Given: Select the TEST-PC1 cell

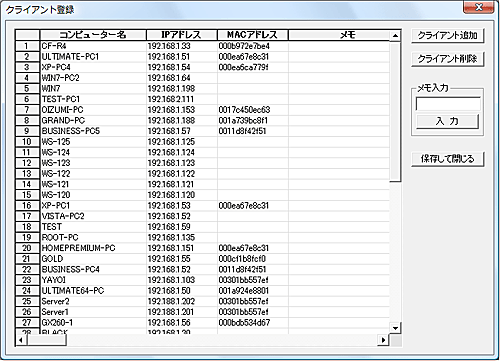Looking at the screenshot, I should coord(93,99).
